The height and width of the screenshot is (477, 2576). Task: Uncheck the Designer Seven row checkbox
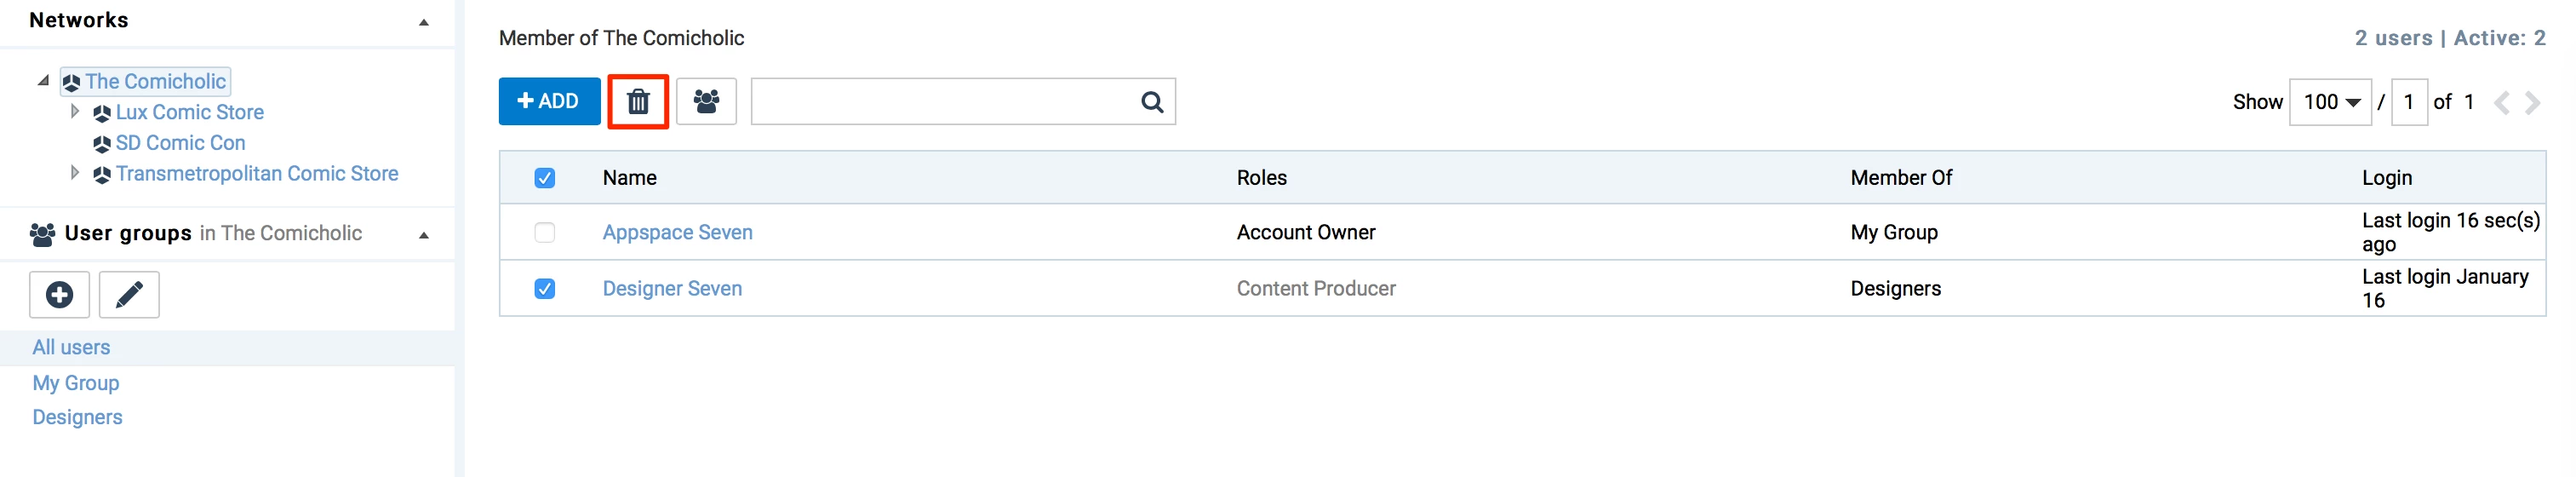[545, 289]
